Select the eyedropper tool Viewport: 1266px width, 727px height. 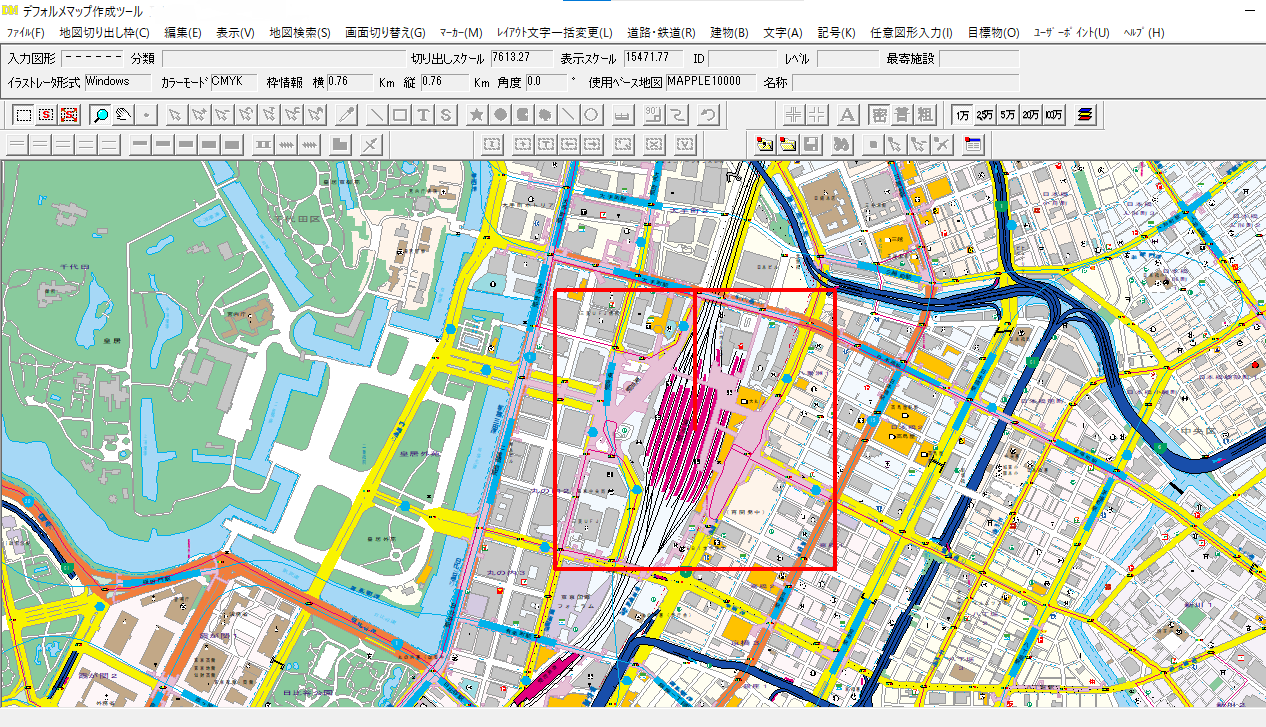(345, 114)
